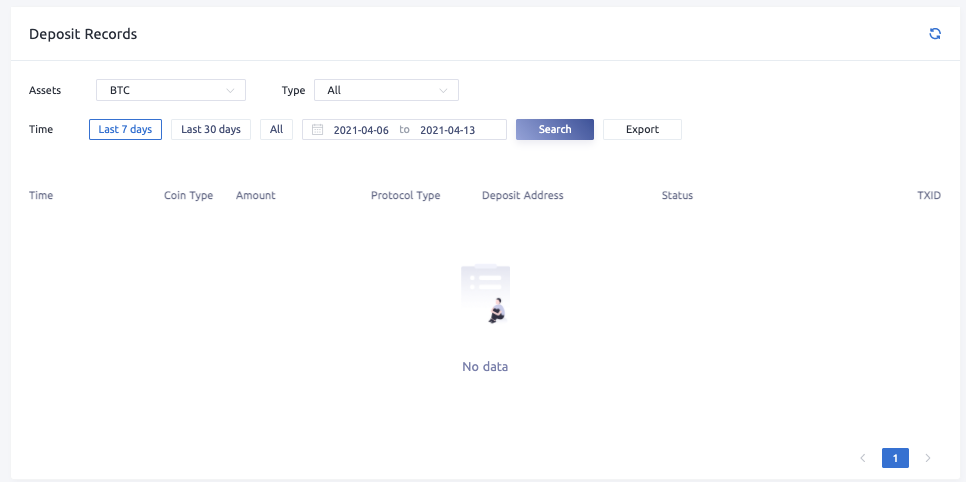Select the Last 30 days filter
Screen dimensions: 966x482
(211, 130)
